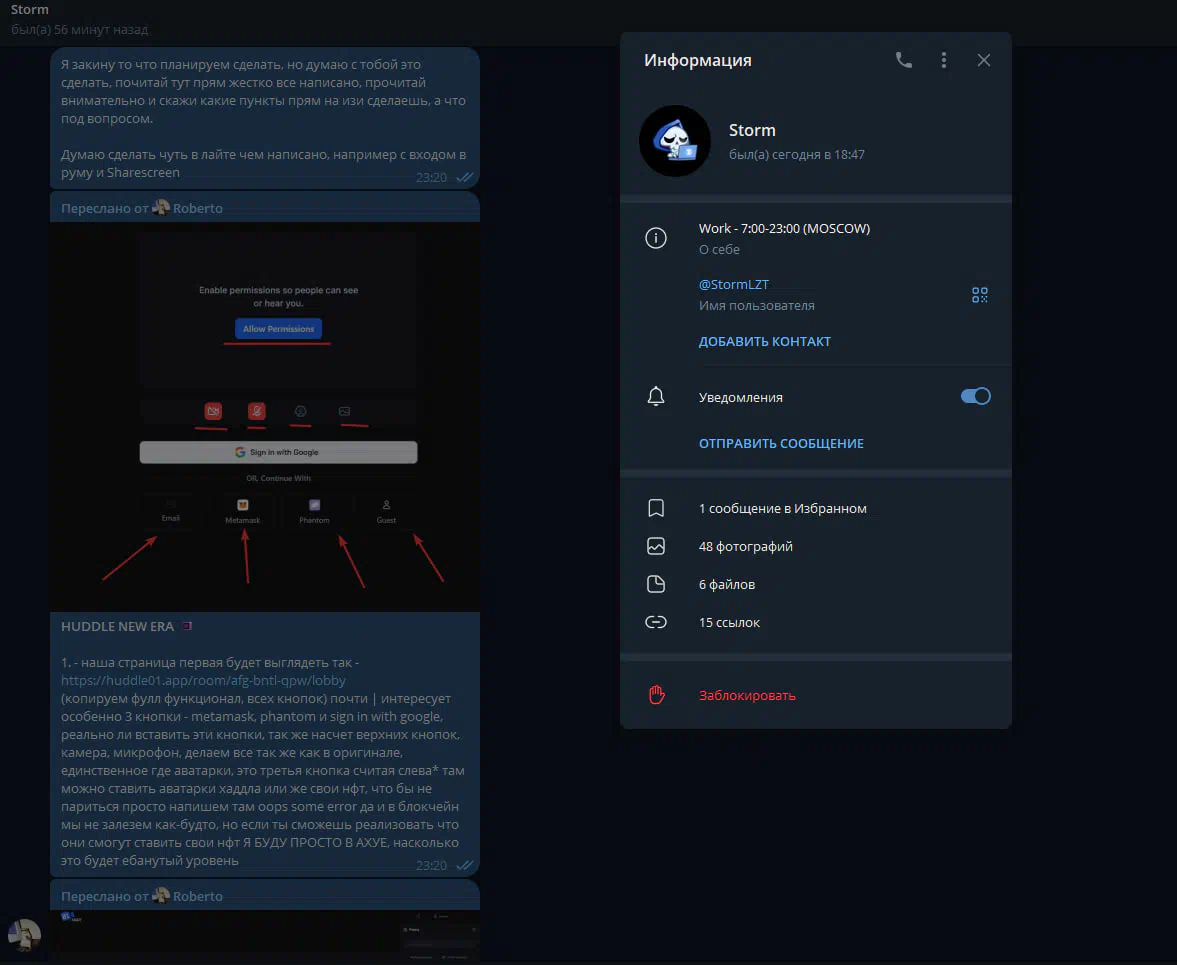Click the status 'был(а) сегодня в 18:47'
The width and height of the screenshot is (1177, 965).
tap(796, 155)
